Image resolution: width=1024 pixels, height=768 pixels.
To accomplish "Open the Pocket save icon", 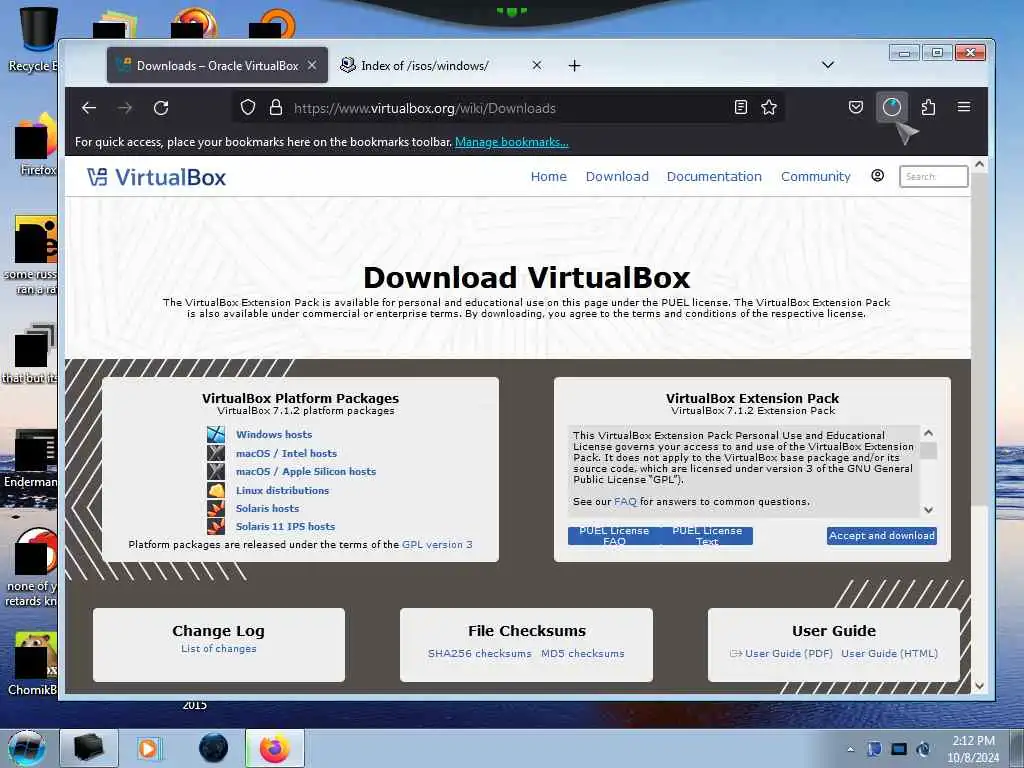I will [x=856, y=107].
